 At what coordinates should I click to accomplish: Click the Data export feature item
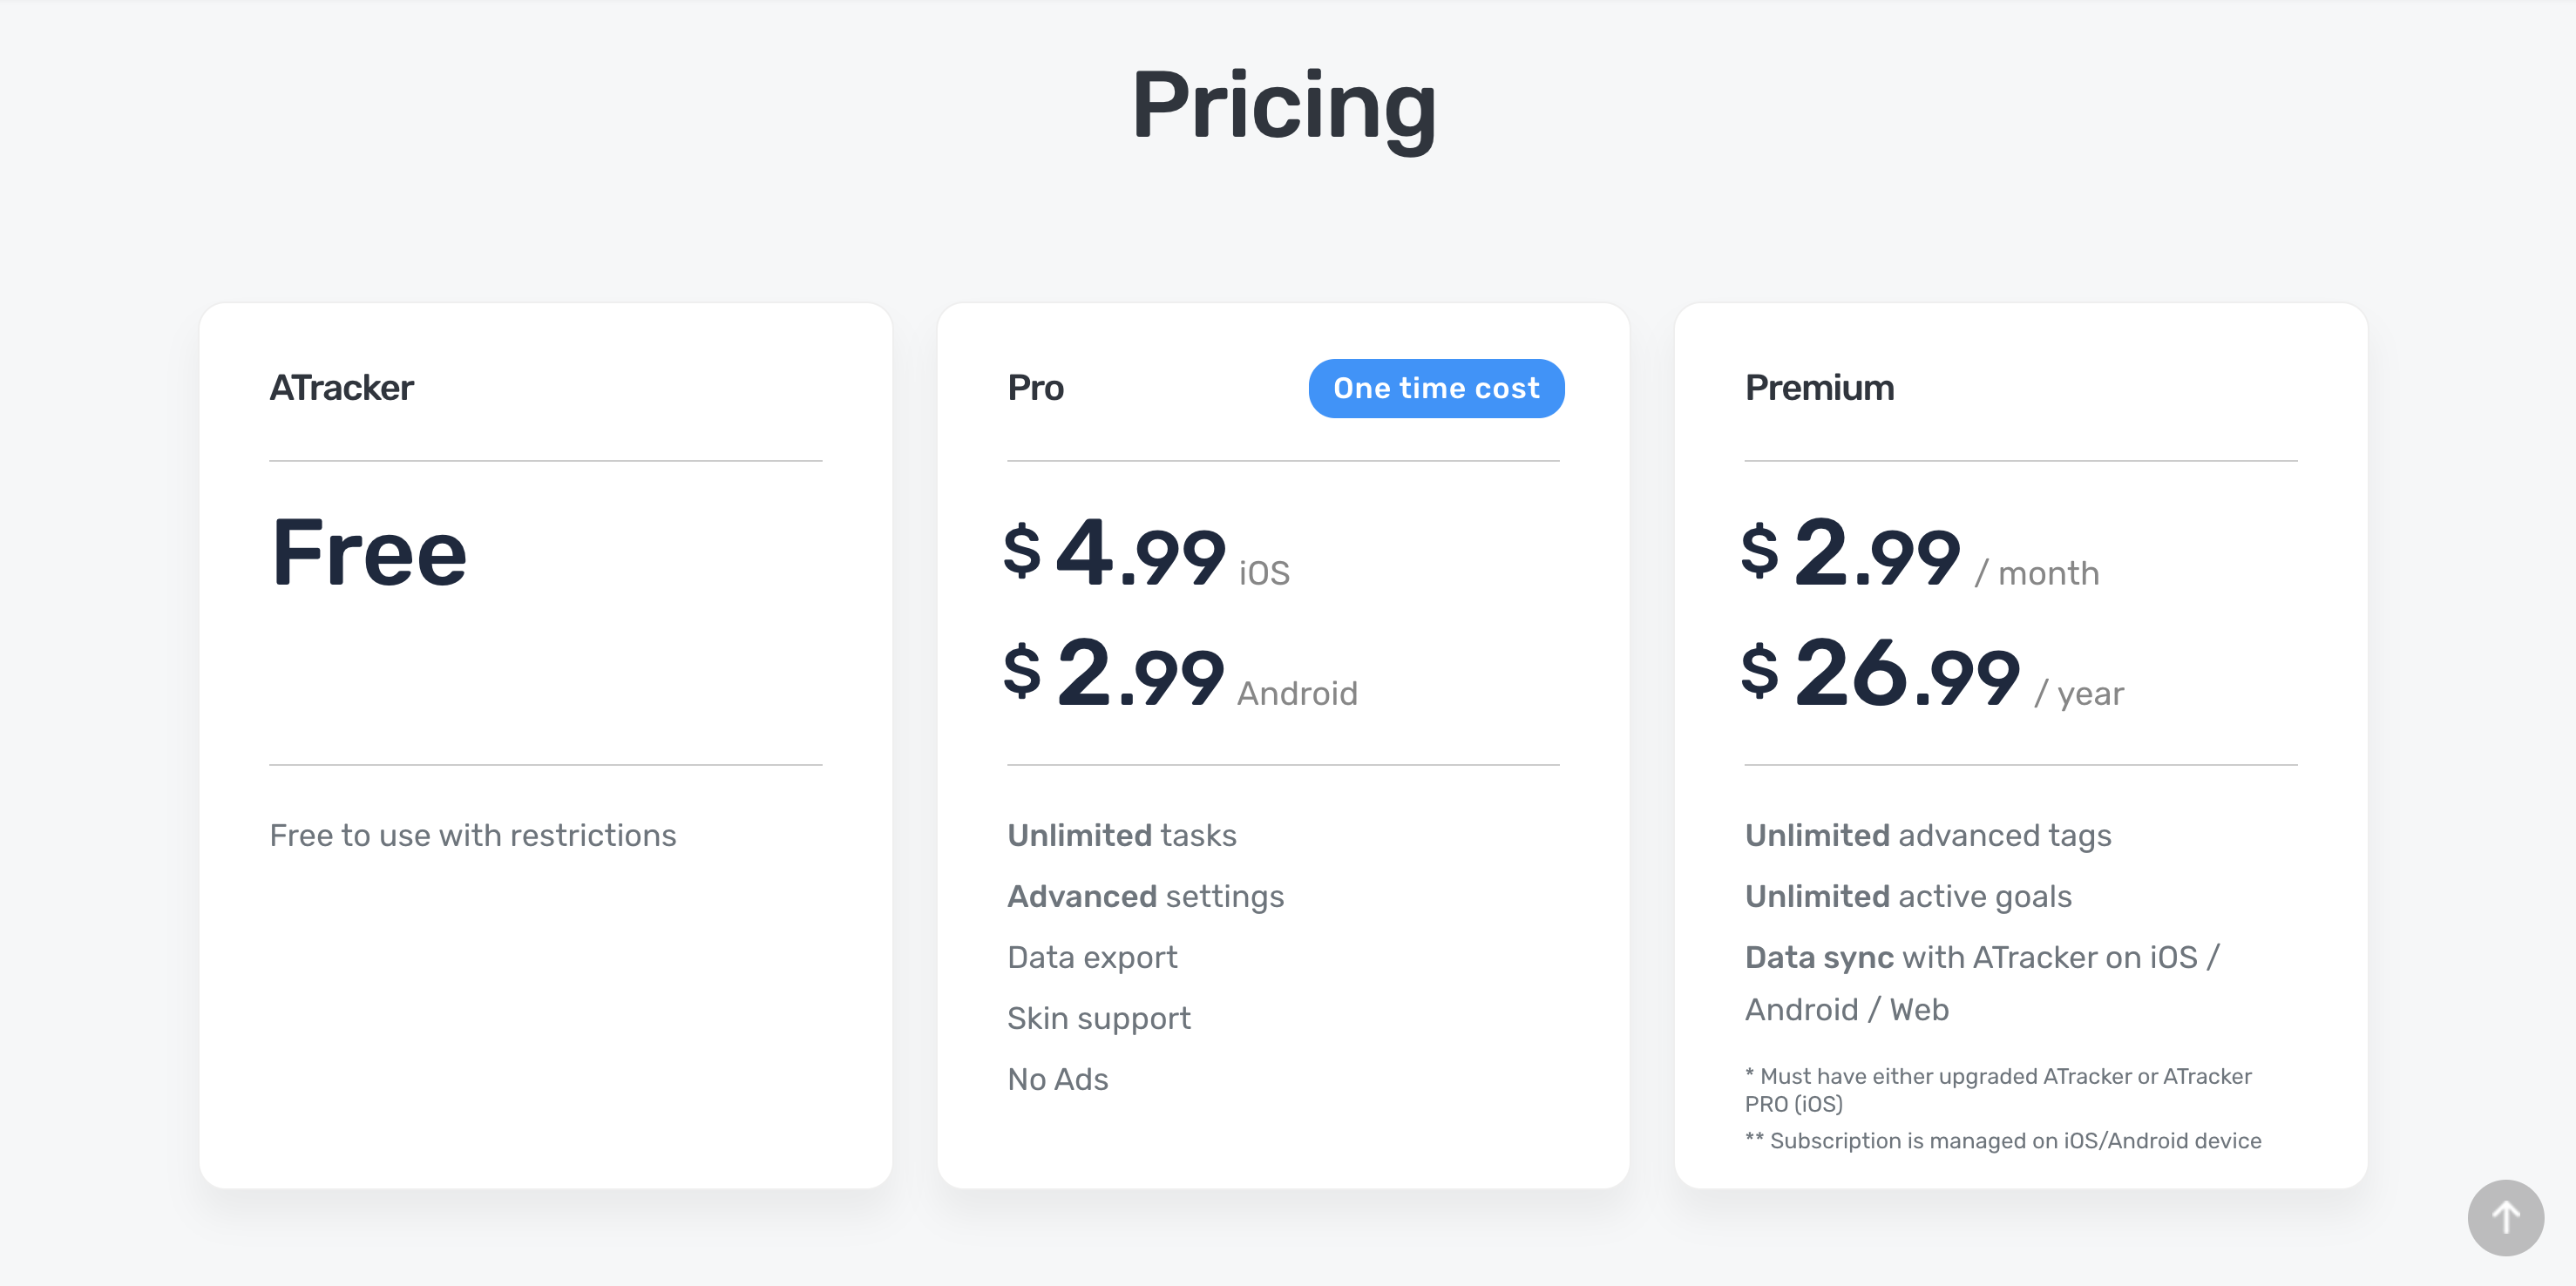[1092, 957]
